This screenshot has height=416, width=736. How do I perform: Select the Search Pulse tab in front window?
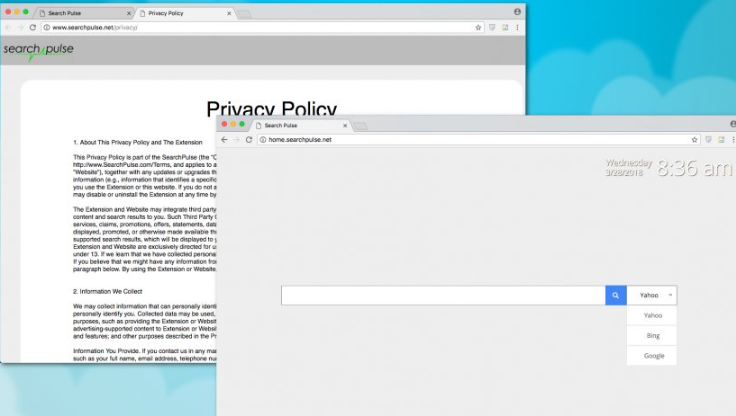(x=300, y=125)
